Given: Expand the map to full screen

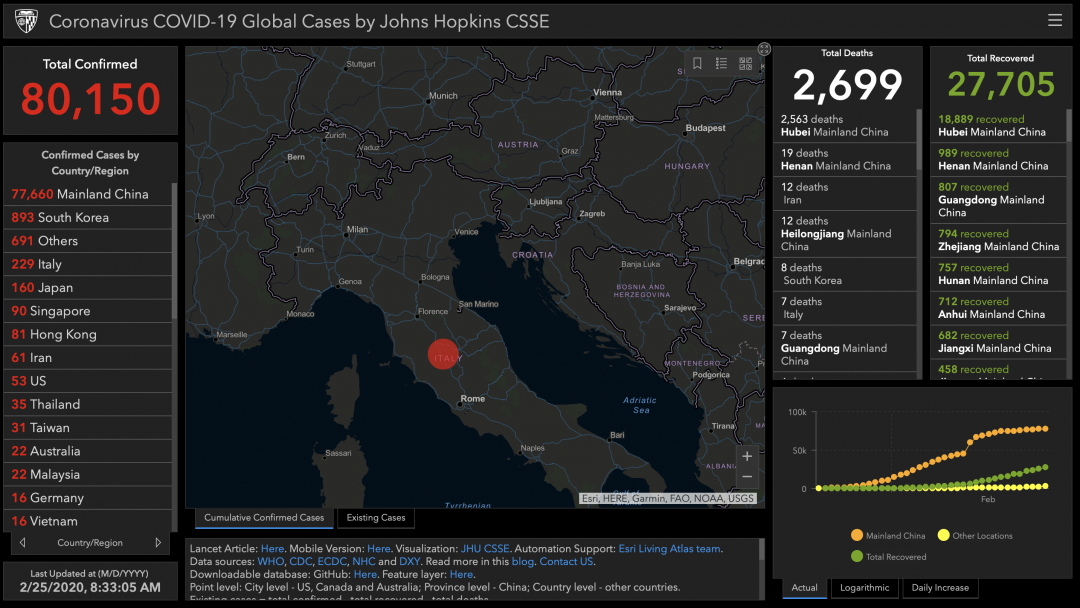Looking at the screenshot, I should (764, 49).
